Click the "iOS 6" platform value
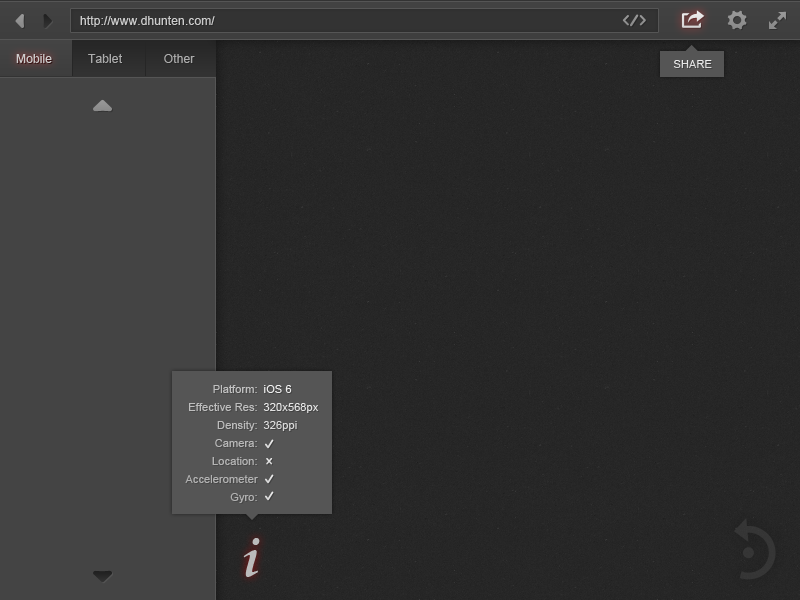 277,389
